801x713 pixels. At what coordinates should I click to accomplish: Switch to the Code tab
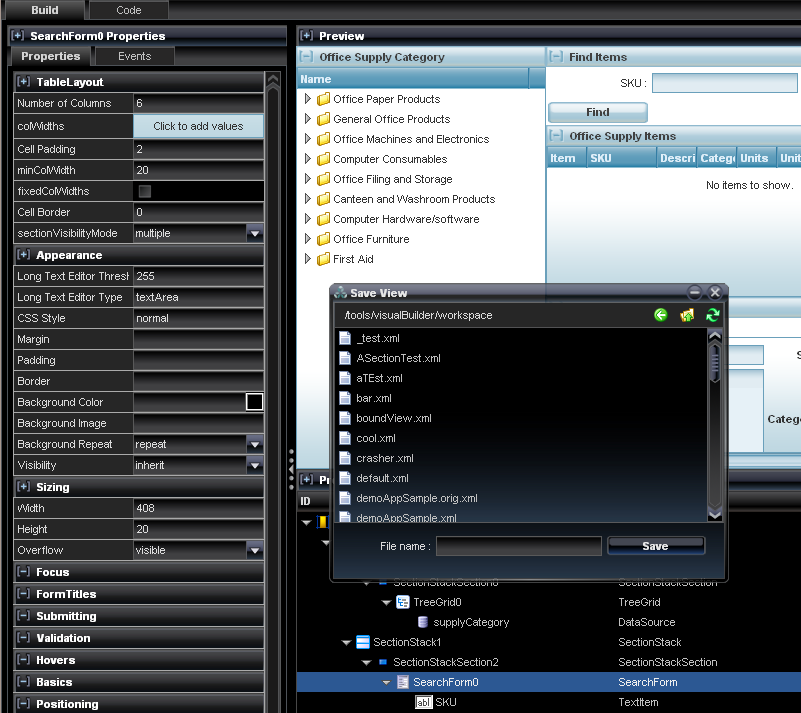[x=129, y=10]
